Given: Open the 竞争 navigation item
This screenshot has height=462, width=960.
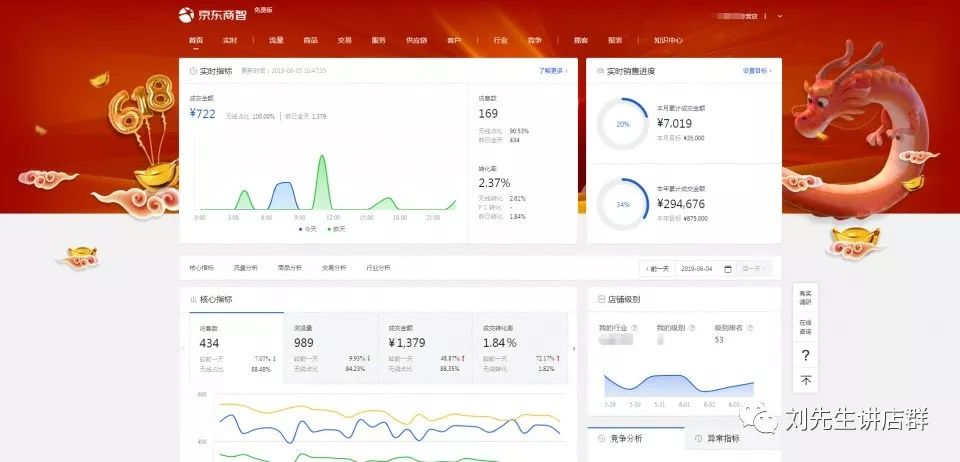Looking at the screenshot, I should pos(534,40).
